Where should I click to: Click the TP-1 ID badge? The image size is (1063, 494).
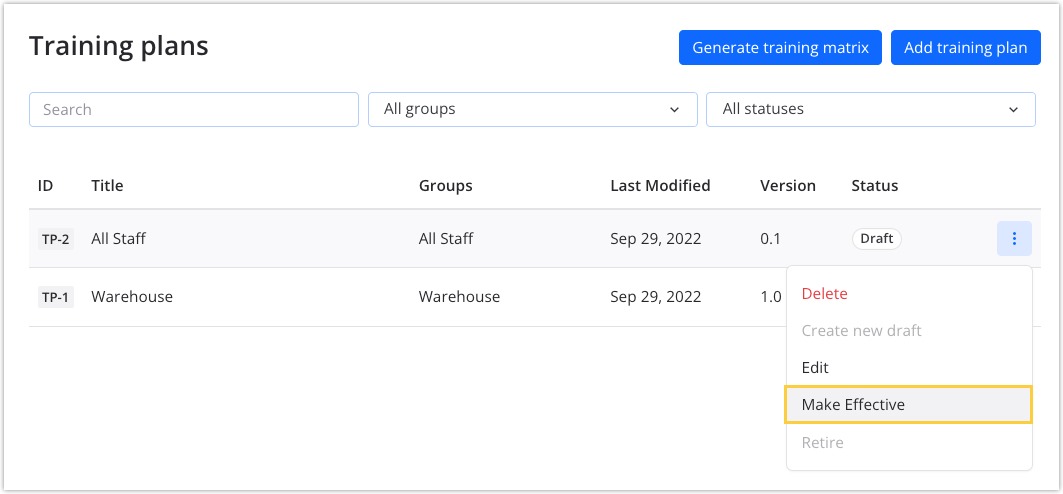click(56, 297)
